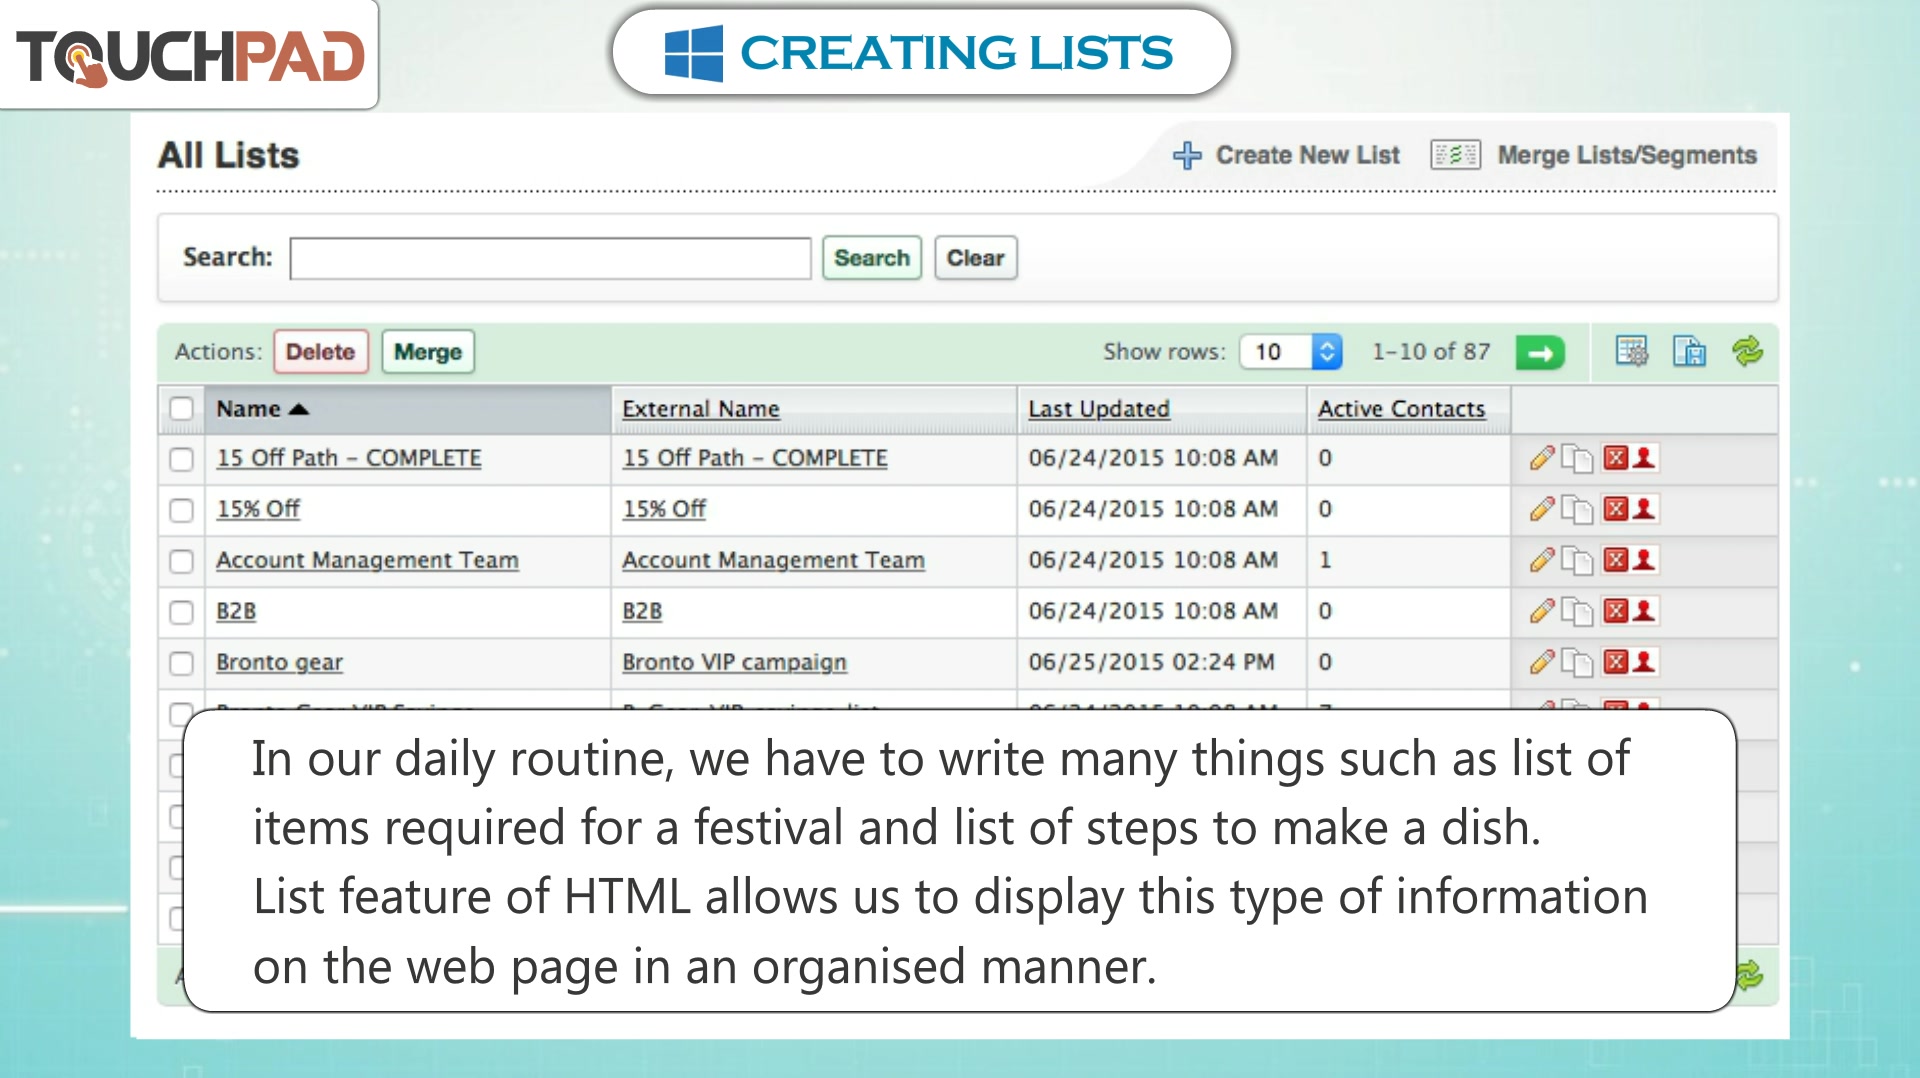Check the B2B row checkbox
Viewport: 1920px width, 1078px height.
pos(181,612)
